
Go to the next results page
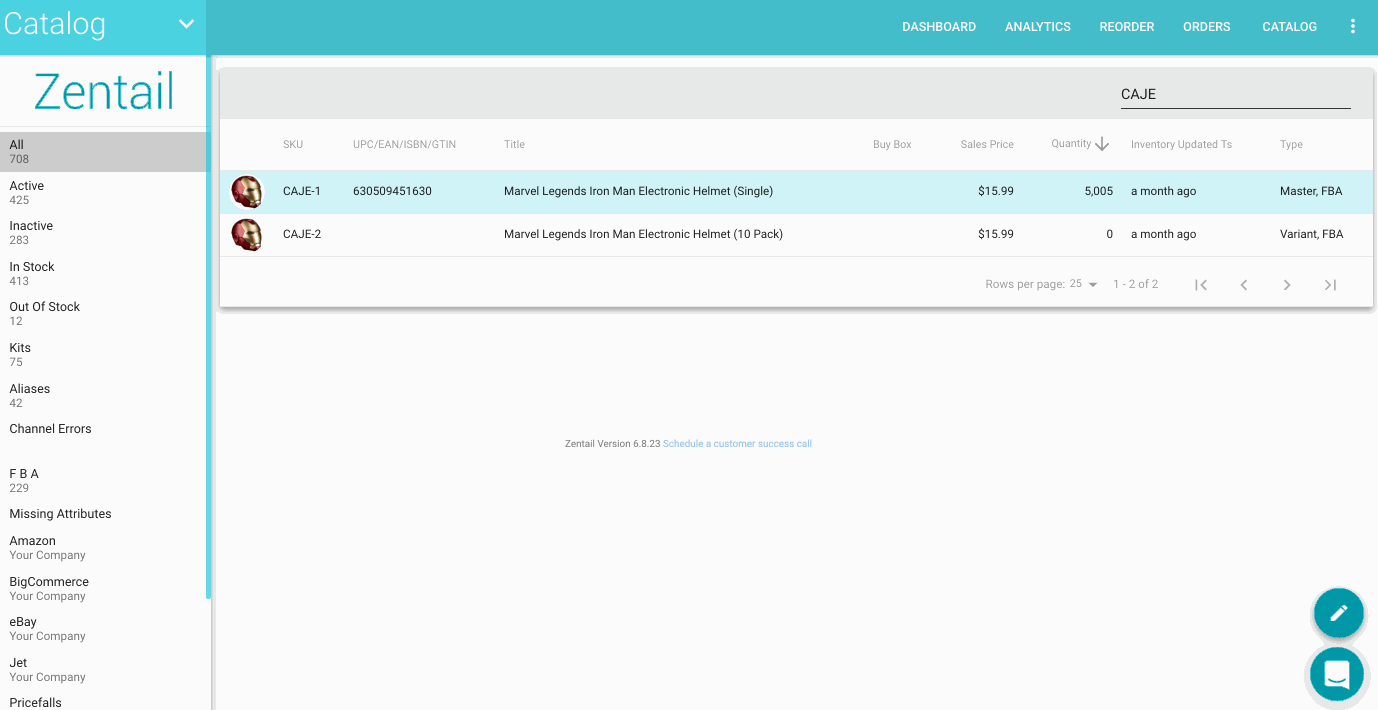pos(1287,285)
